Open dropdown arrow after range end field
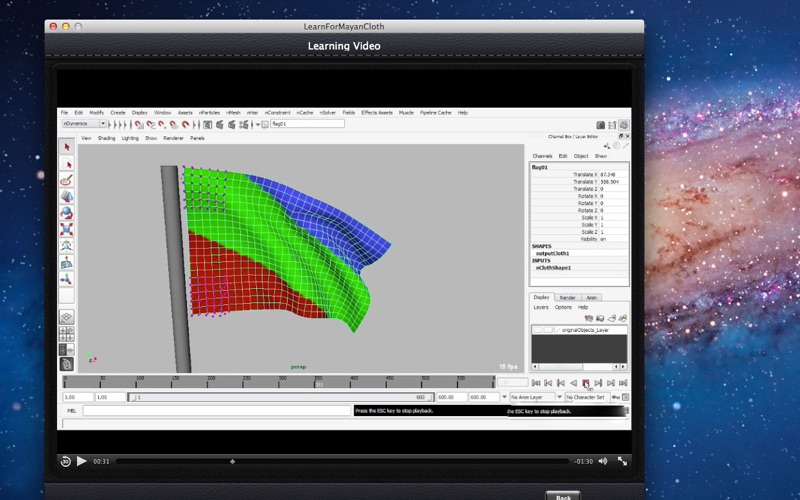 [x=504, y=397]
